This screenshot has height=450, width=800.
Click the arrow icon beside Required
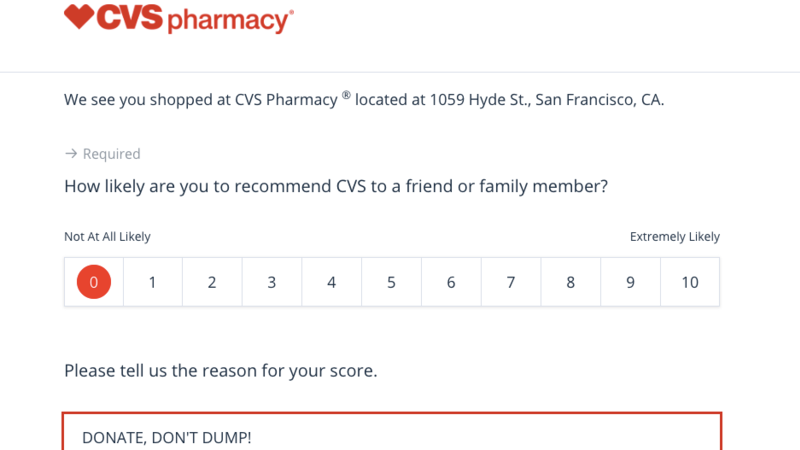[x=71, y=154]
